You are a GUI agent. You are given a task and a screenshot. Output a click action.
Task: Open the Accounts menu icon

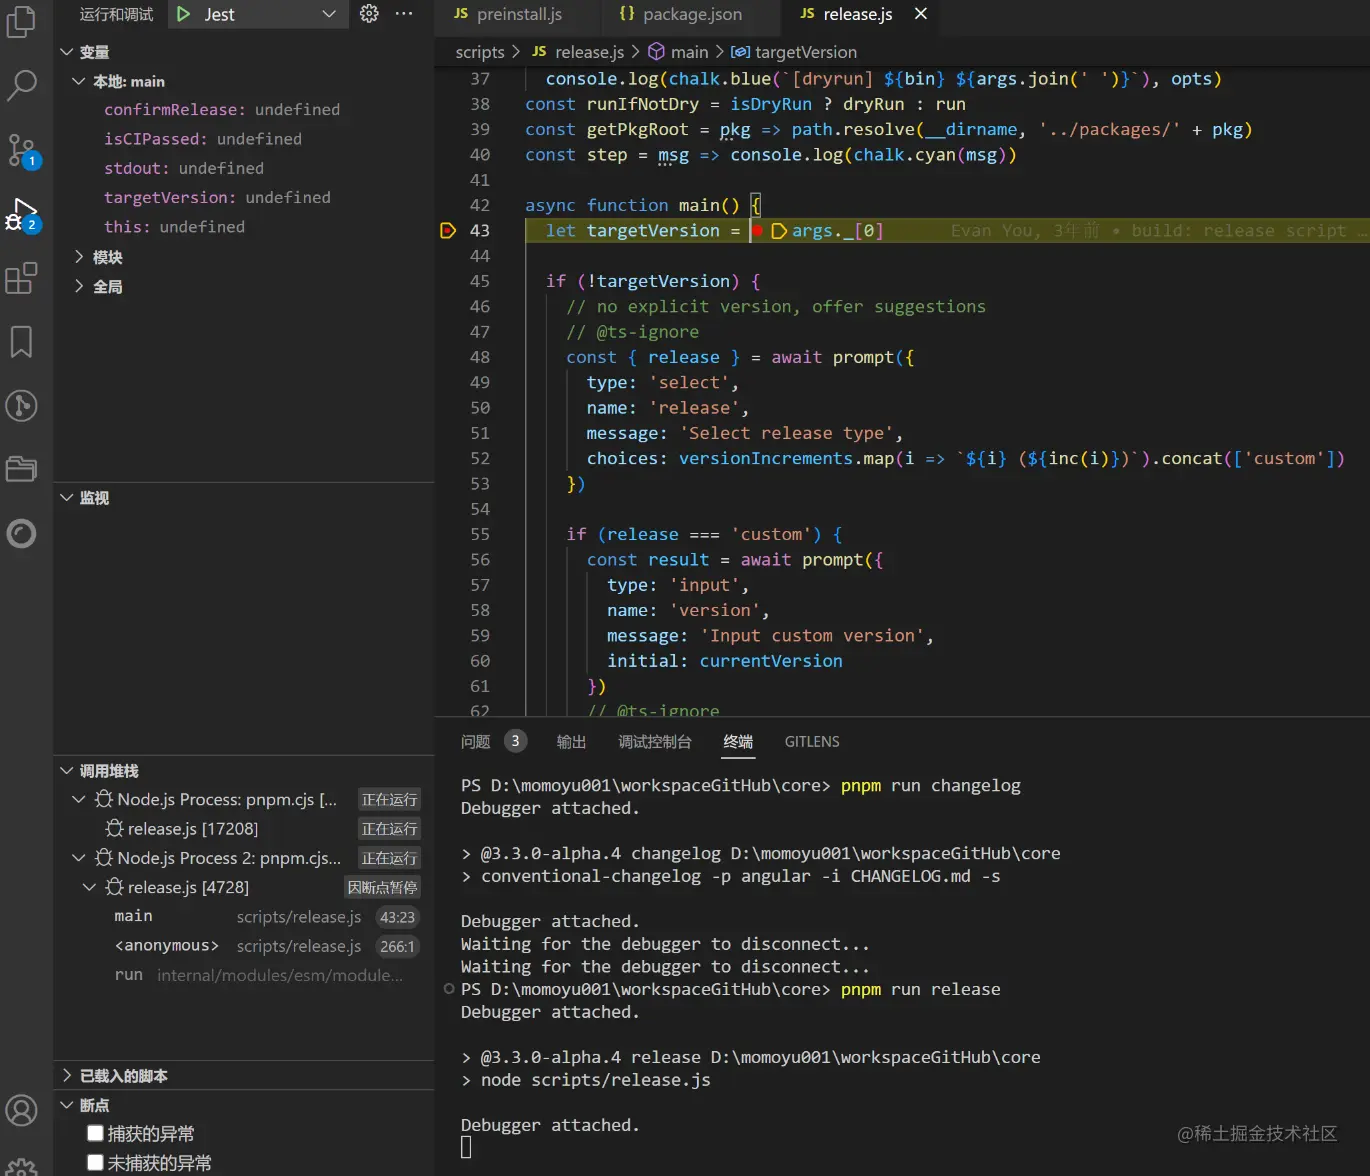coord(21,1110)
